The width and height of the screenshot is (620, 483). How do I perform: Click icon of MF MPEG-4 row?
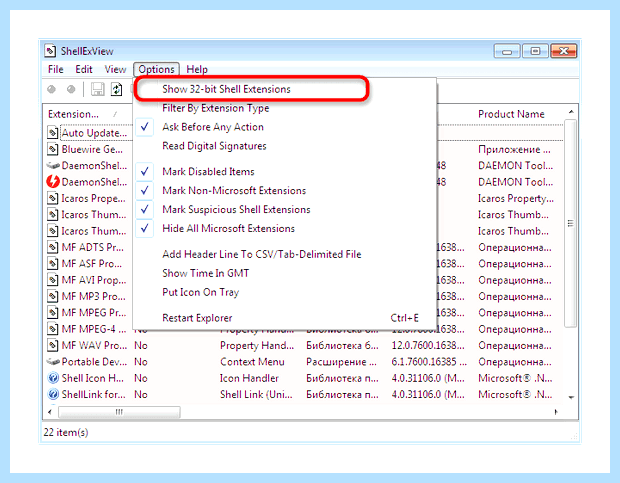click(52, 329)
